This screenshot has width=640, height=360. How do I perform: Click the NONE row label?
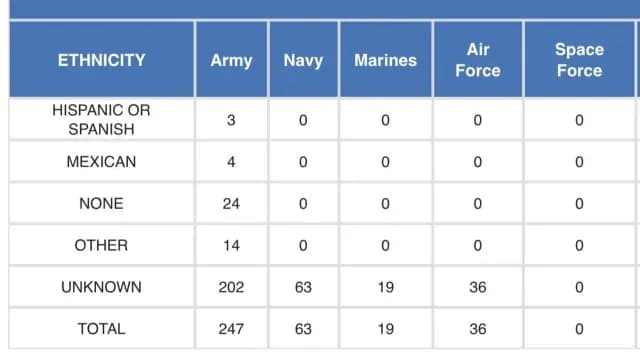(x=101, y=204)
